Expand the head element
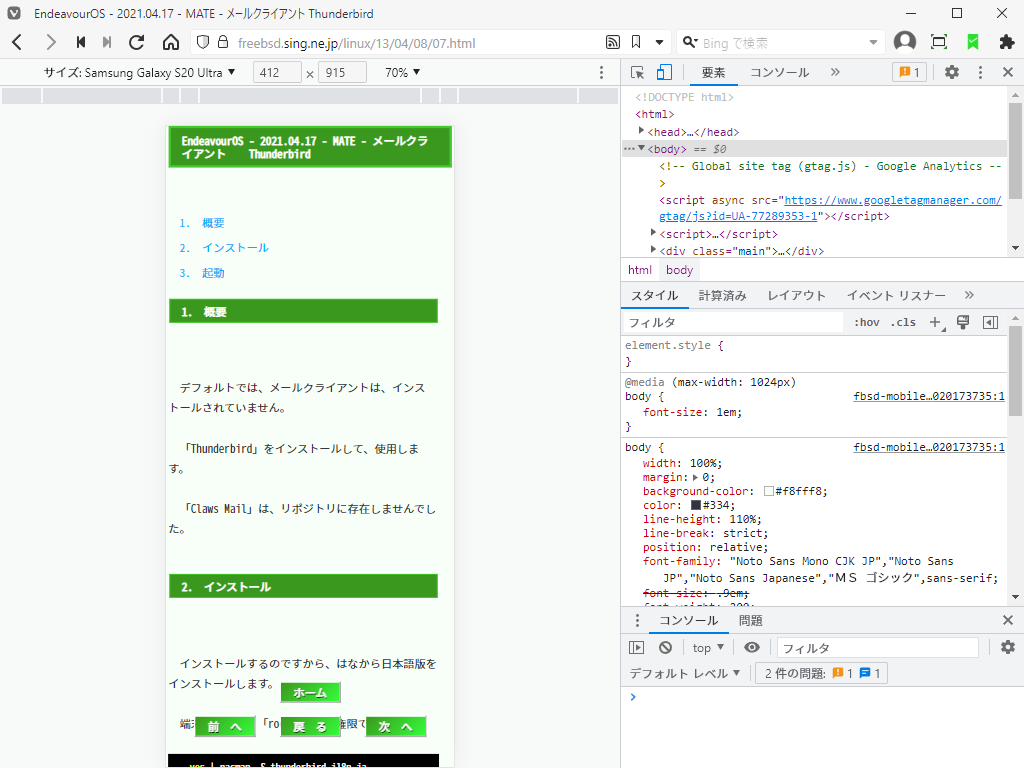Screen dimensions: 1024x768 pos(641,131)
